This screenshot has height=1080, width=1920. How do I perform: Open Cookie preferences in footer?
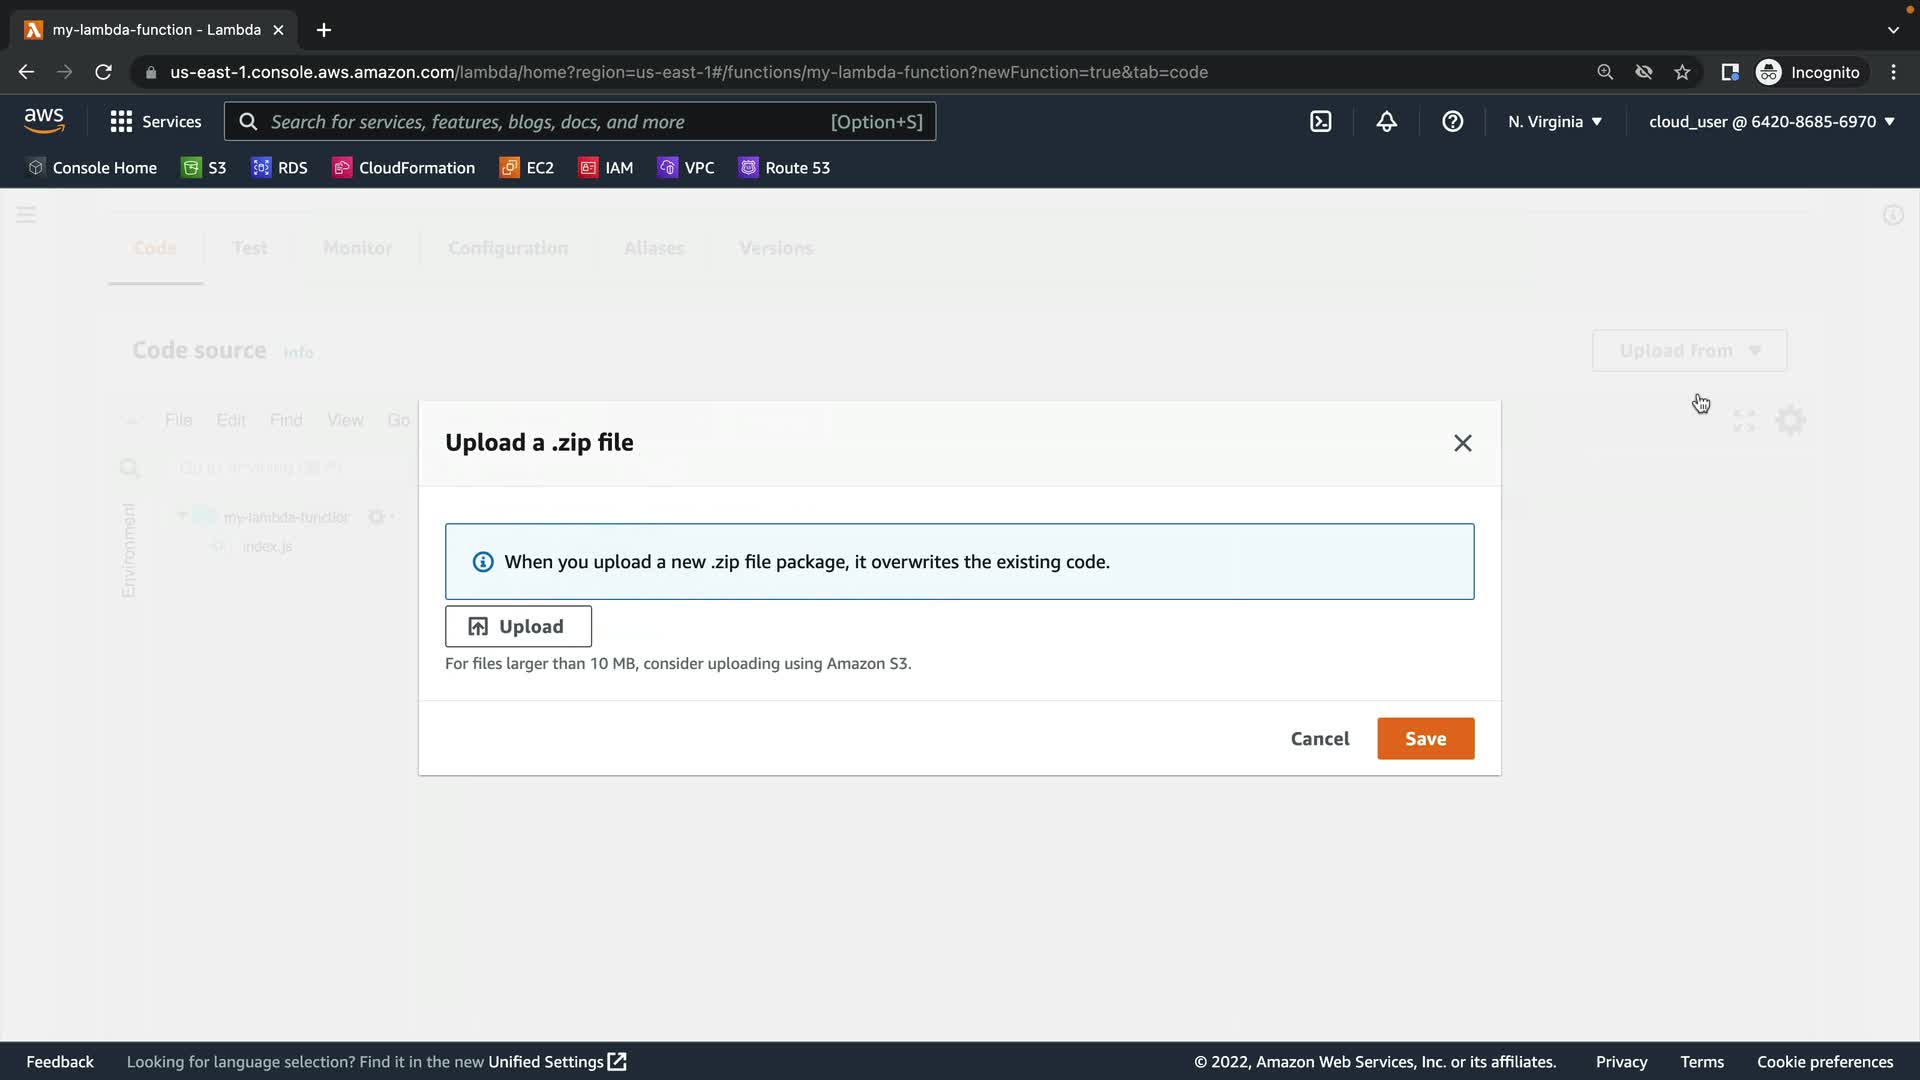tap(1824, 1062)
